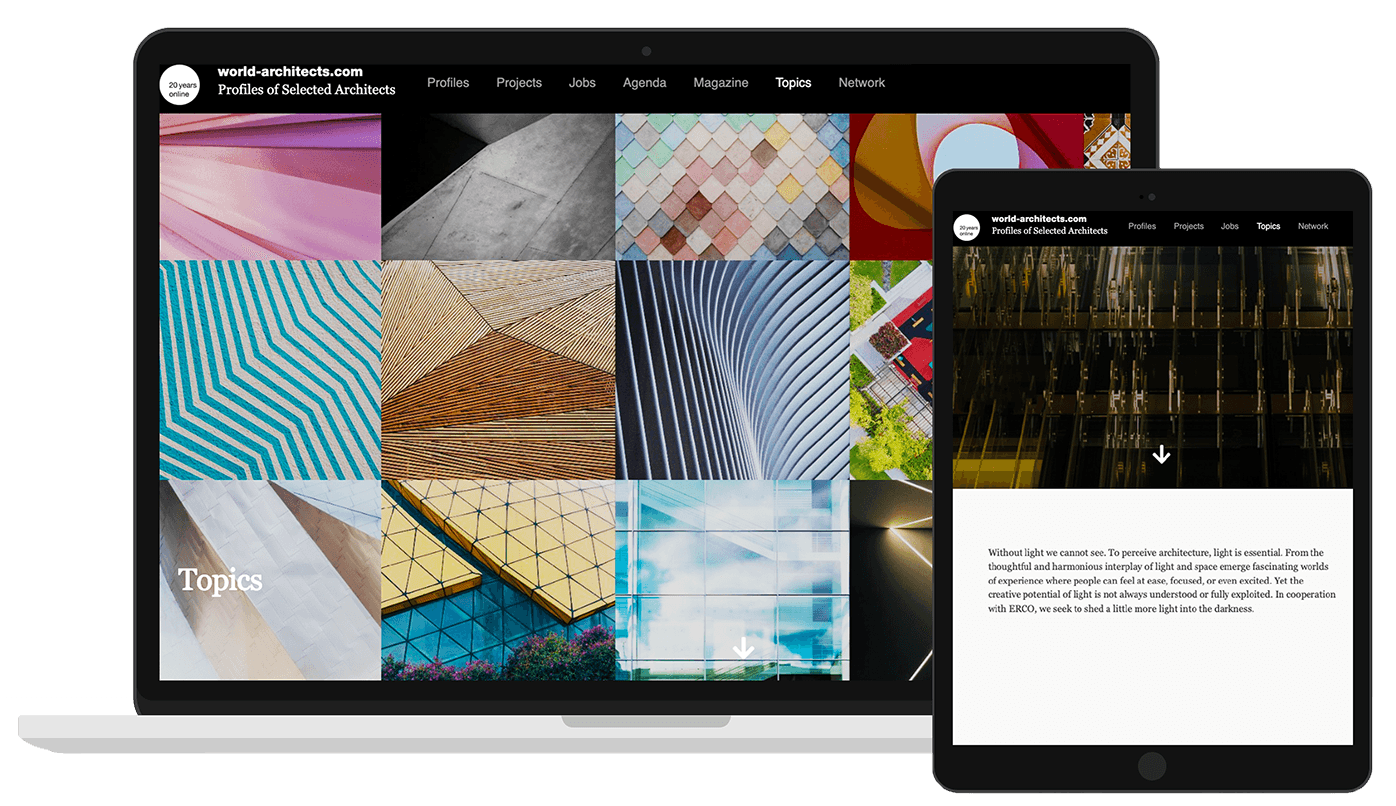Select Topics in the tablet navigation

(1268, 226)
